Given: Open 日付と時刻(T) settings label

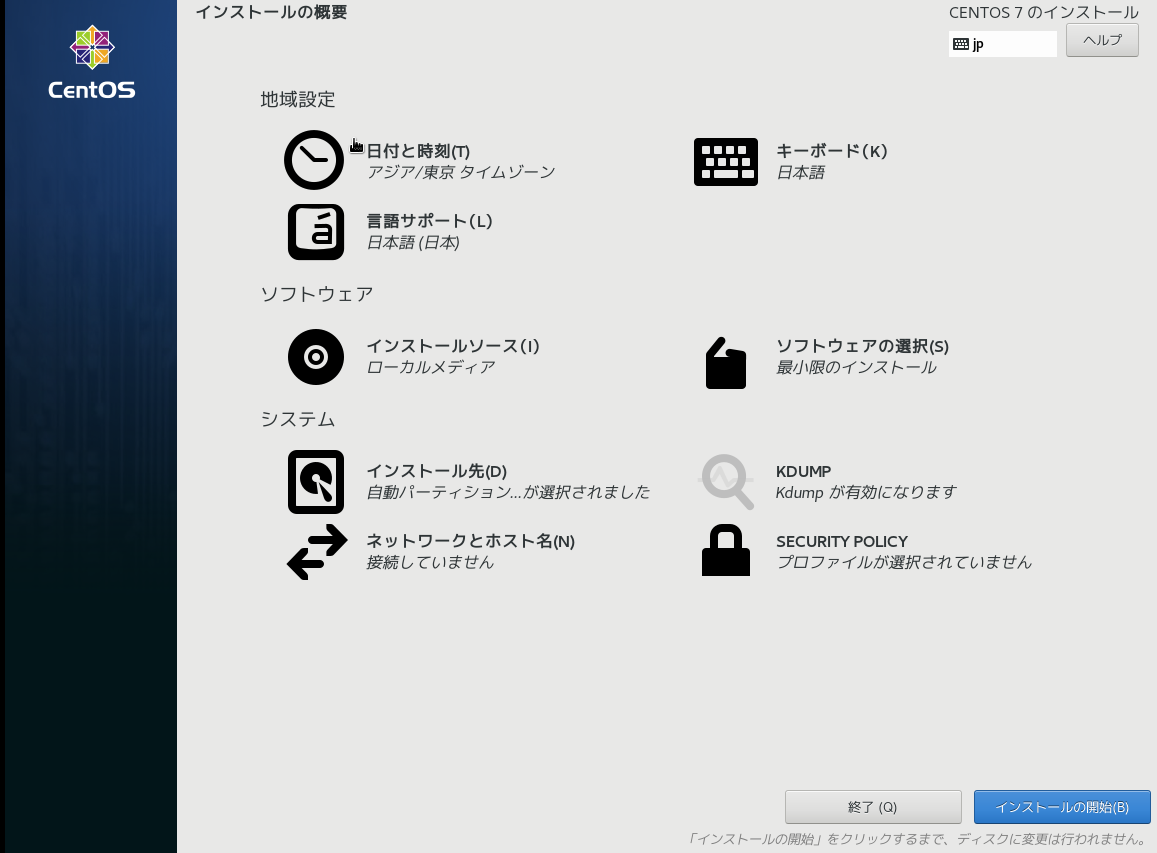Looking at the screenshot, I should 418,151.
